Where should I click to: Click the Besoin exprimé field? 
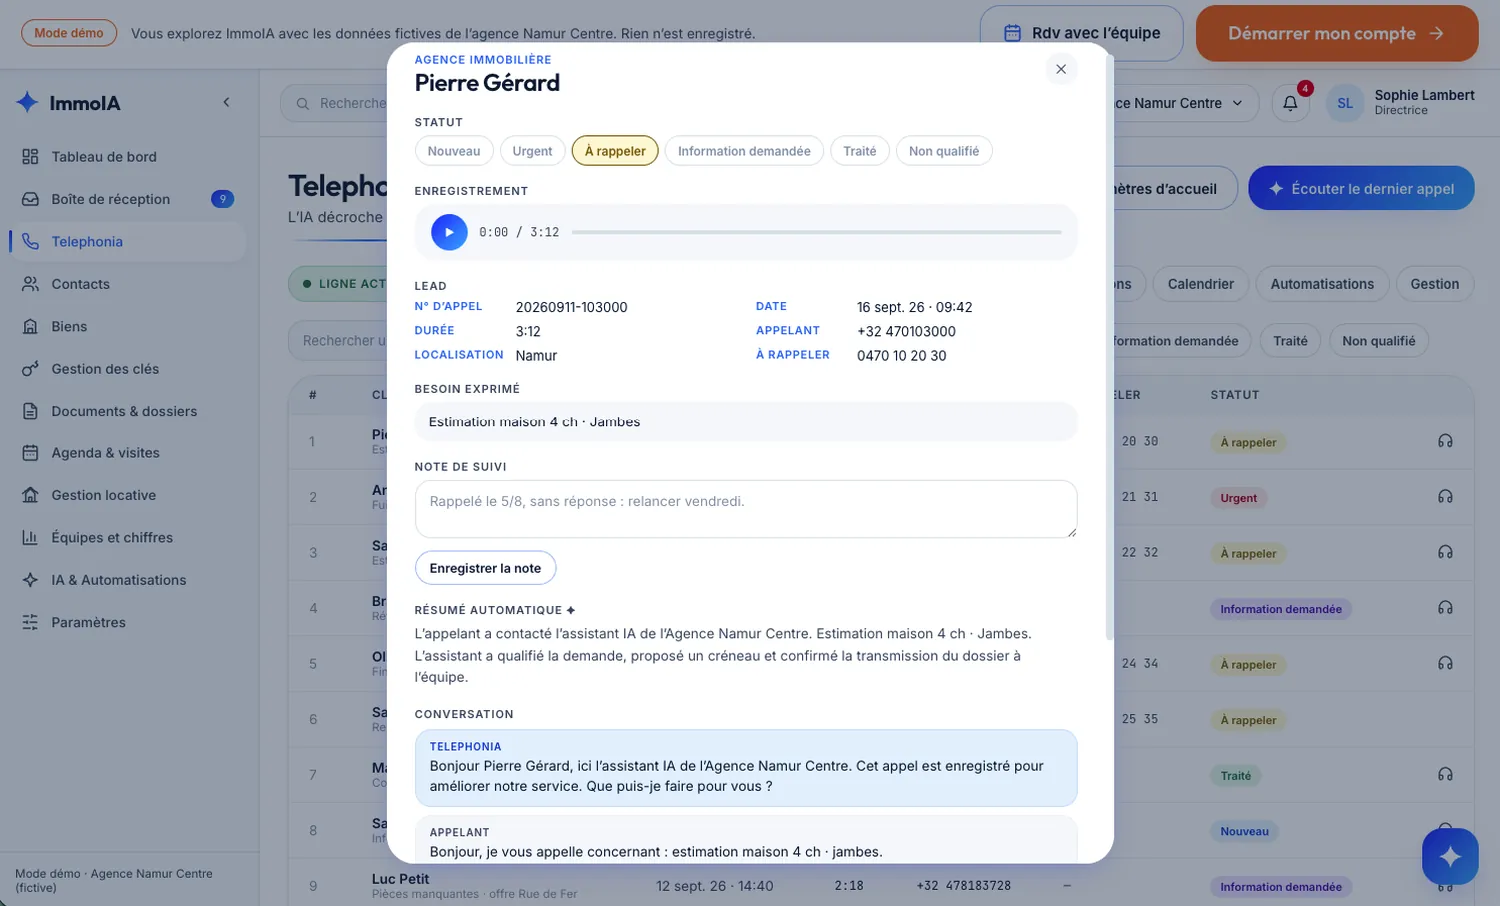746,422
